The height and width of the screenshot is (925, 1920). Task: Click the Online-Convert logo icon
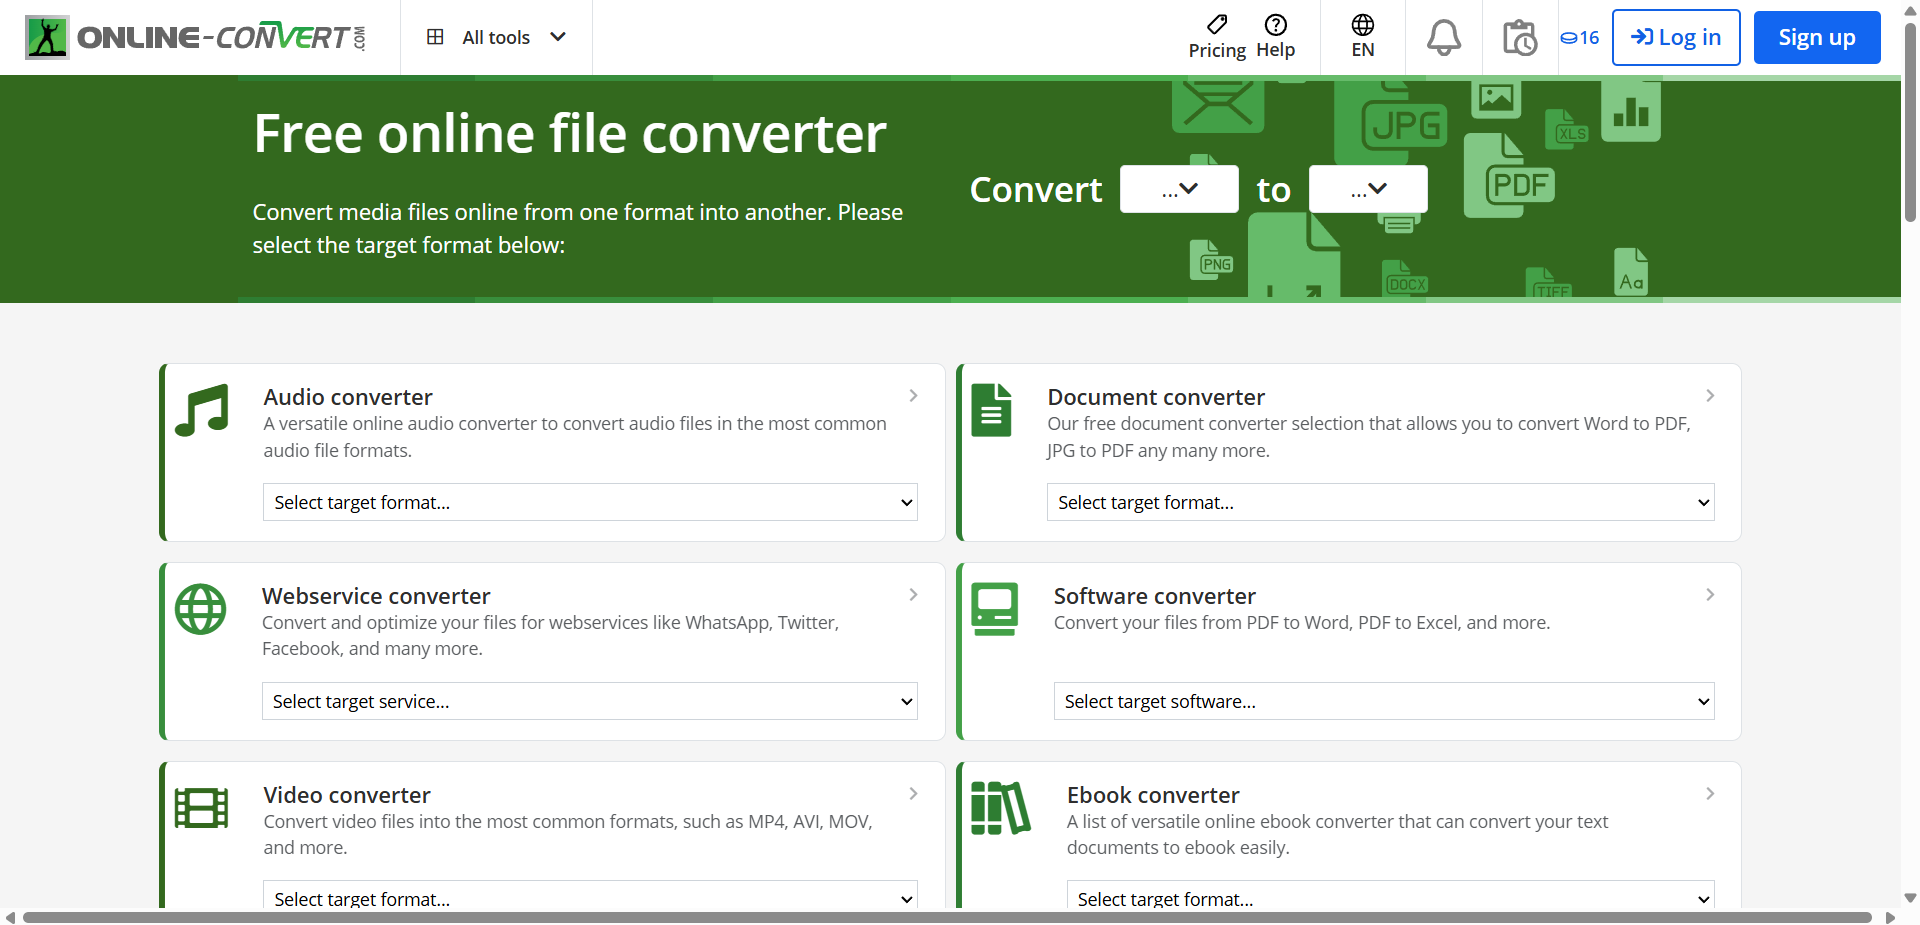[x=47, y=38]
